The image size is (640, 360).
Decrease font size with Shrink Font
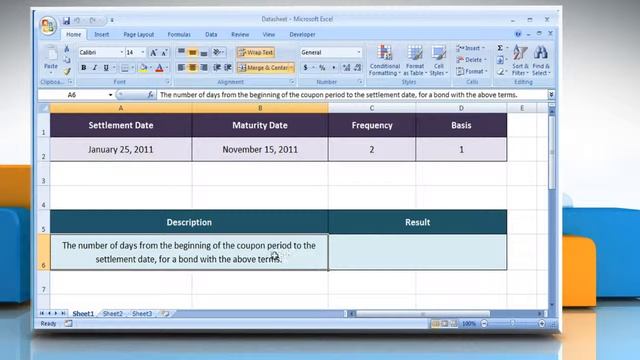click(164, 53)
